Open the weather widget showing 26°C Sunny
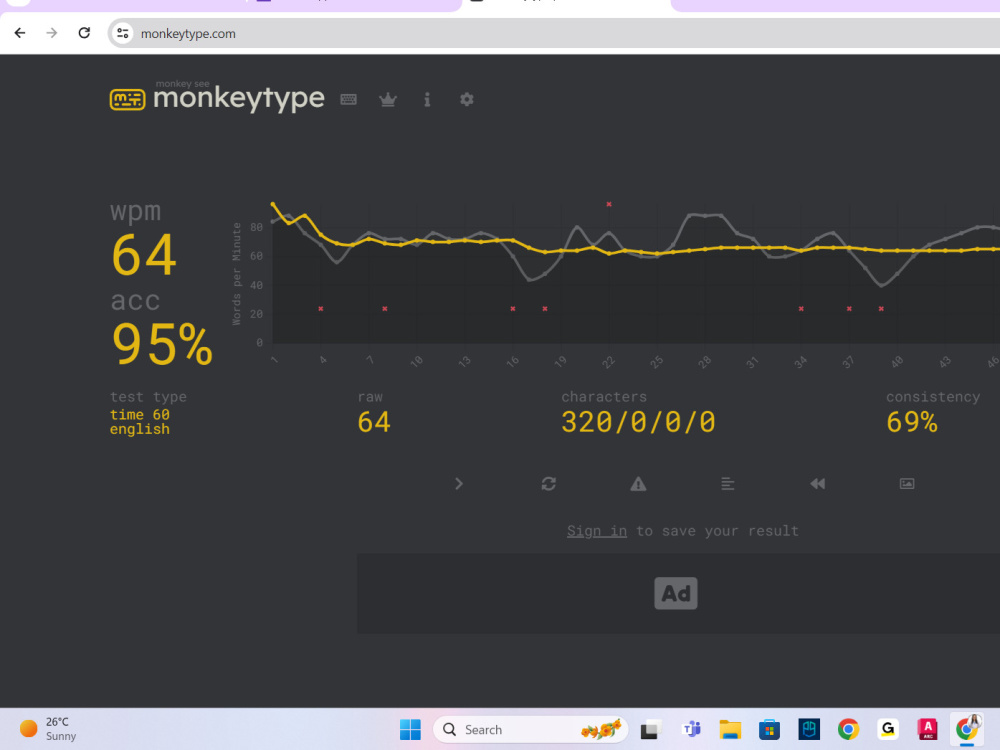1000x750 pixels. pos(48,729)
